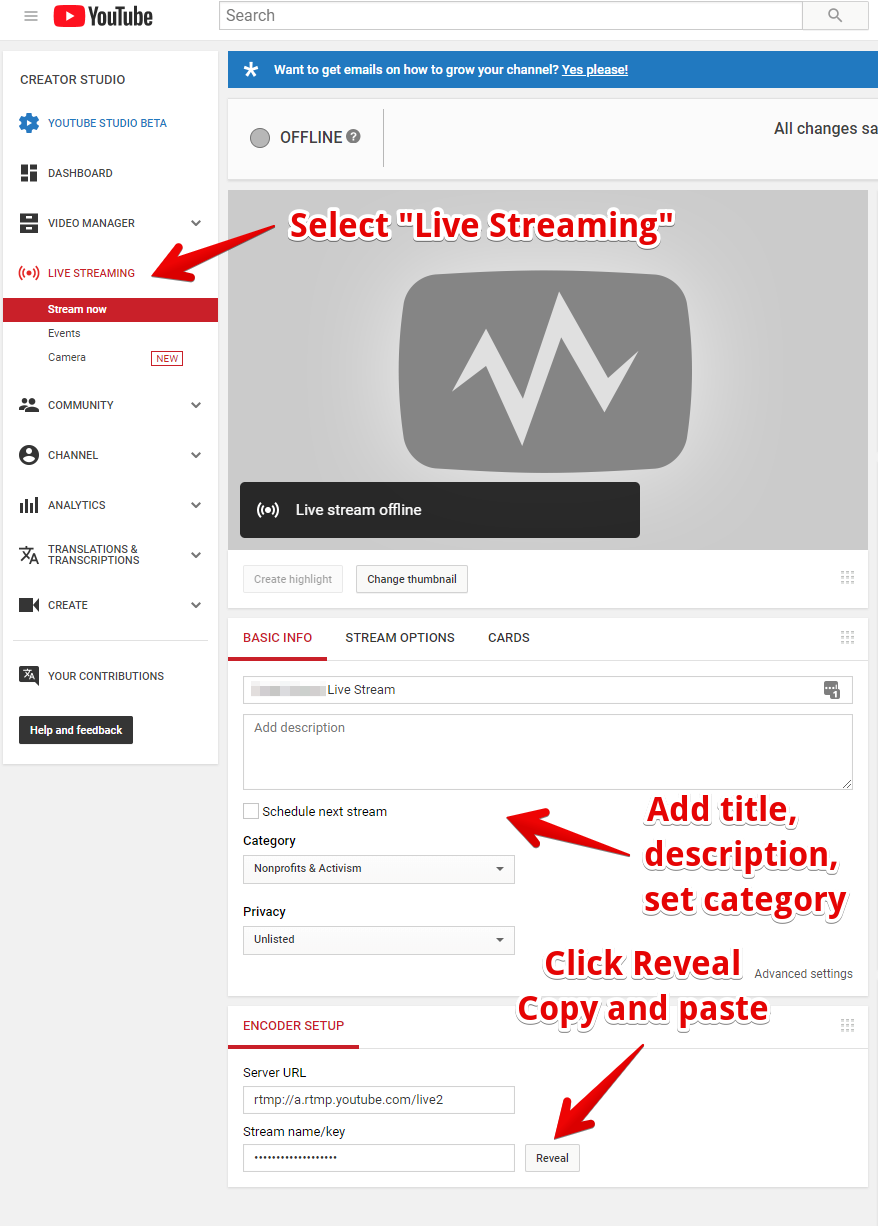The width and height of the screenshot is (878, 1226).
Task: Open the Advanced settings link
Action: click(804, 974)
